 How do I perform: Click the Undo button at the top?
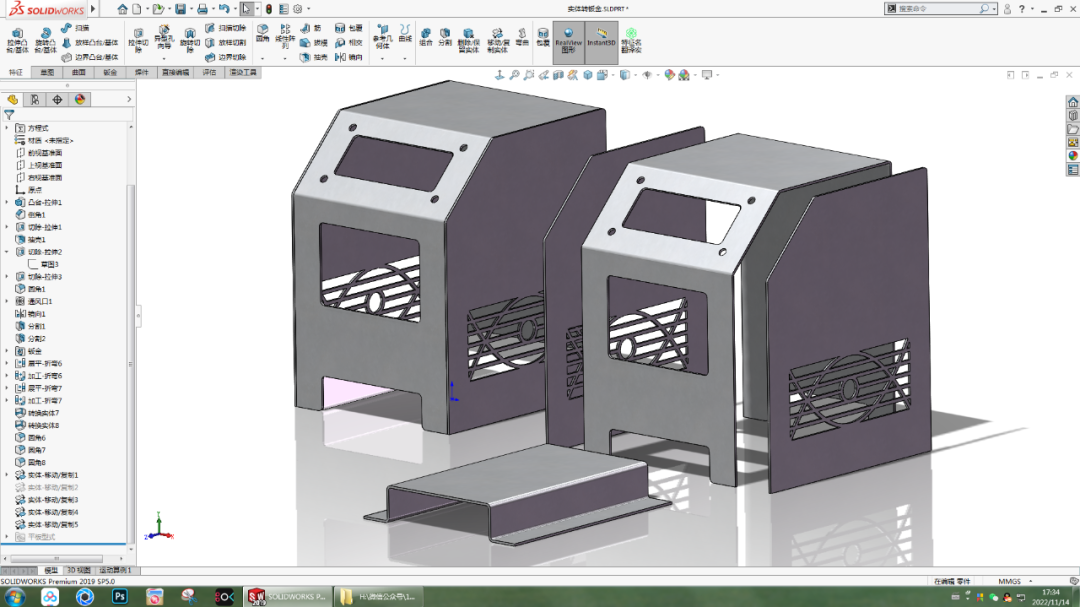222,8
